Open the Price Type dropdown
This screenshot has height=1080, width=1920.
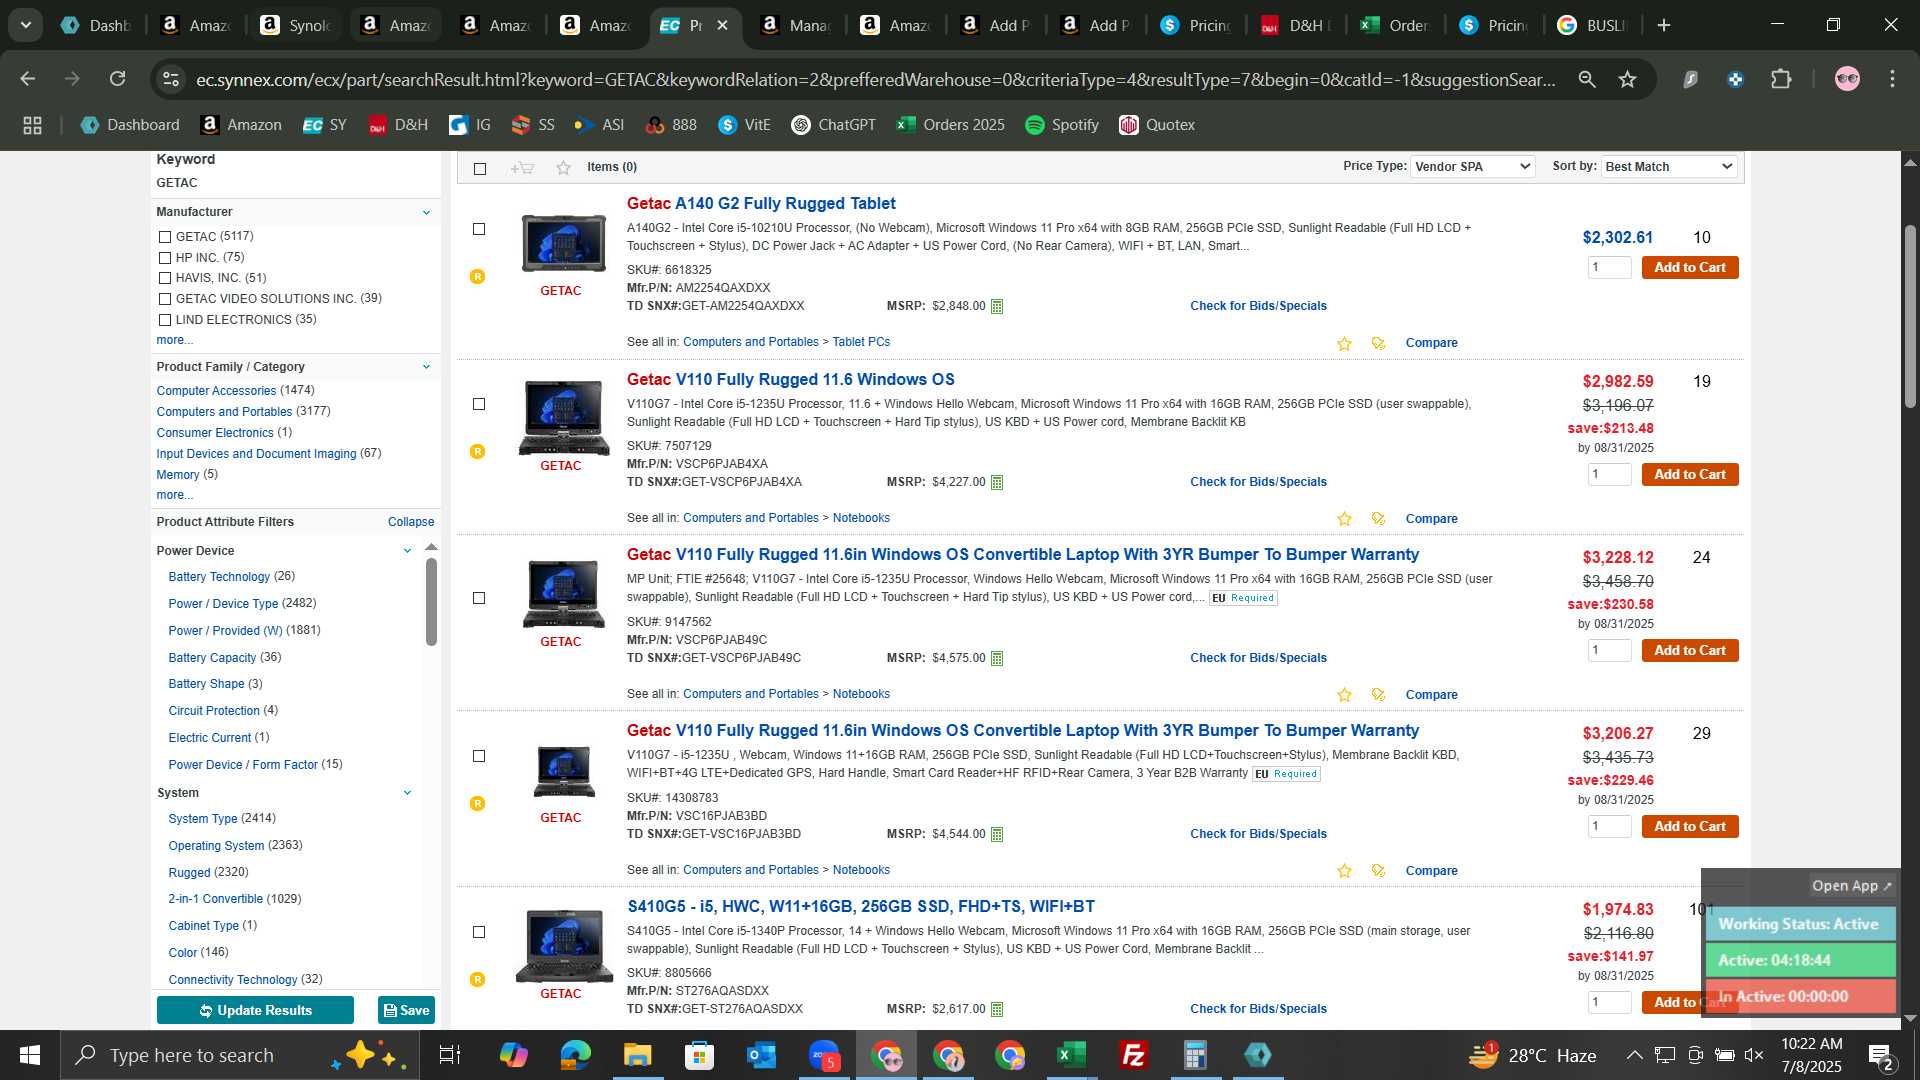[x=1472, y=167]
